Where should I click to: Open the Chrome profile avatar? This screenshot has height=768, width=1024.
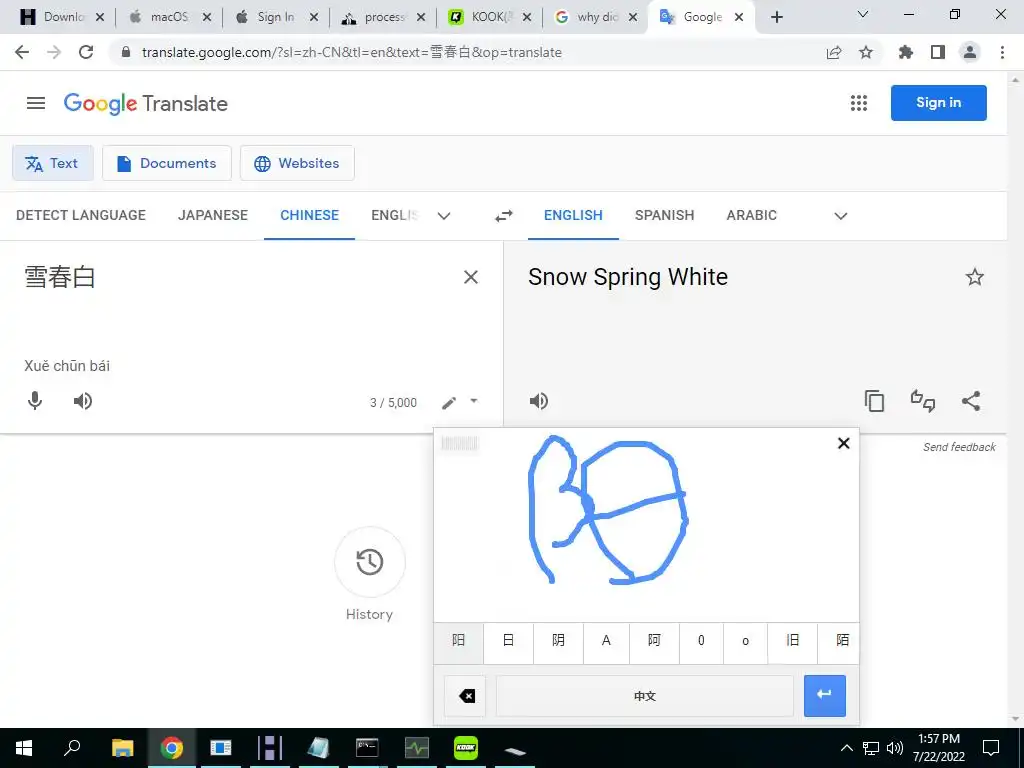coord(970,52)
